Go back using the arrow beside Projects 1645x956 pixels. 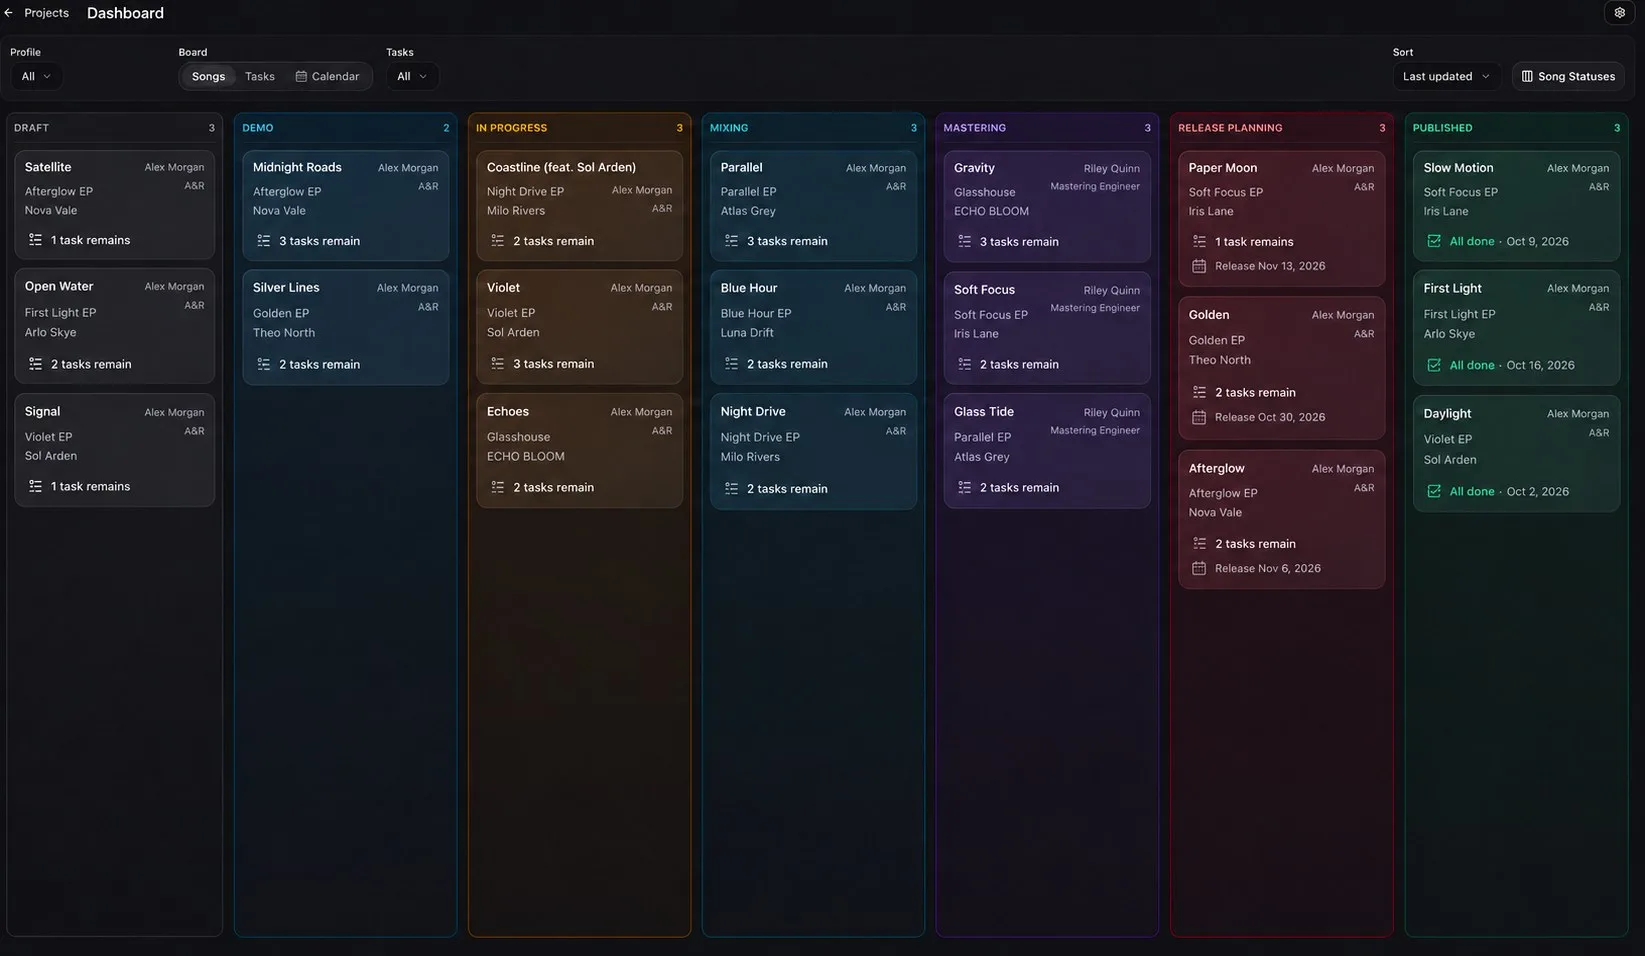coord(9,13)
